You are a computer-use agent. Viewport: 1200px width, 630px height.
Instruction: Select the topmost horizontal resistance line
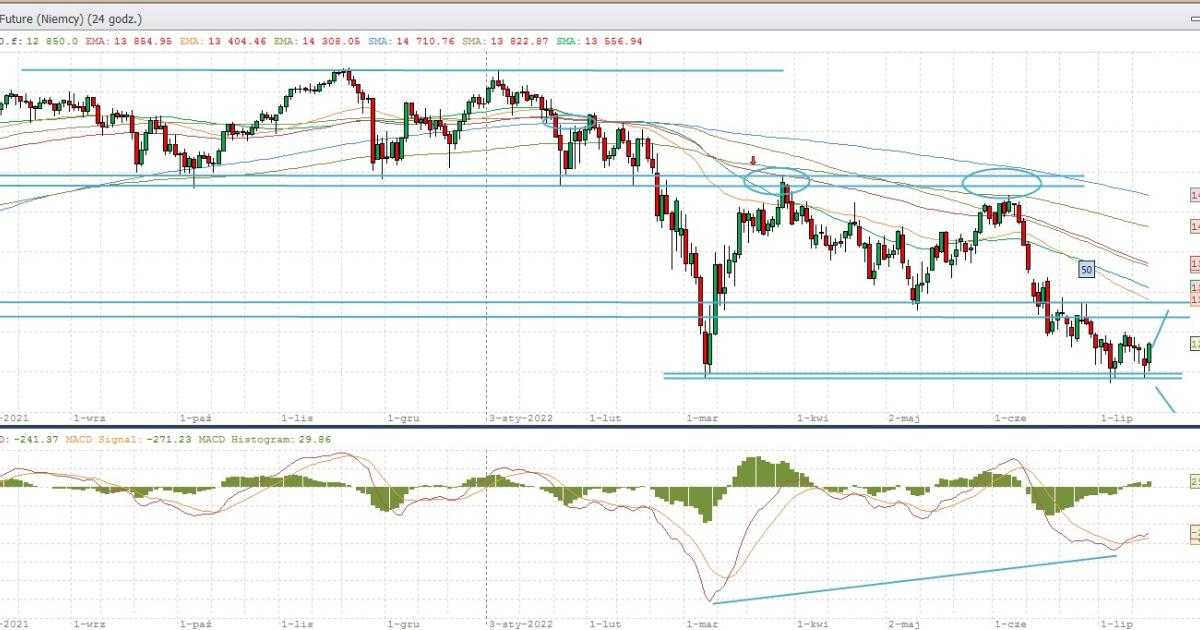(400, 70)
